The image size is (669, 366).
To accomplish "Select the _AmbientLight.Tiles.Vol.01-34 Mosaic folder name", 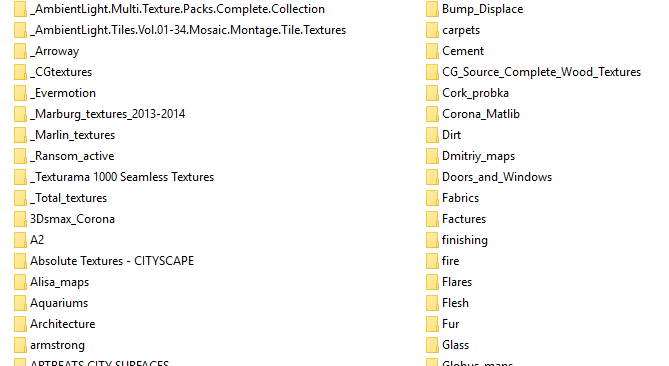I will tap(188, 30).
